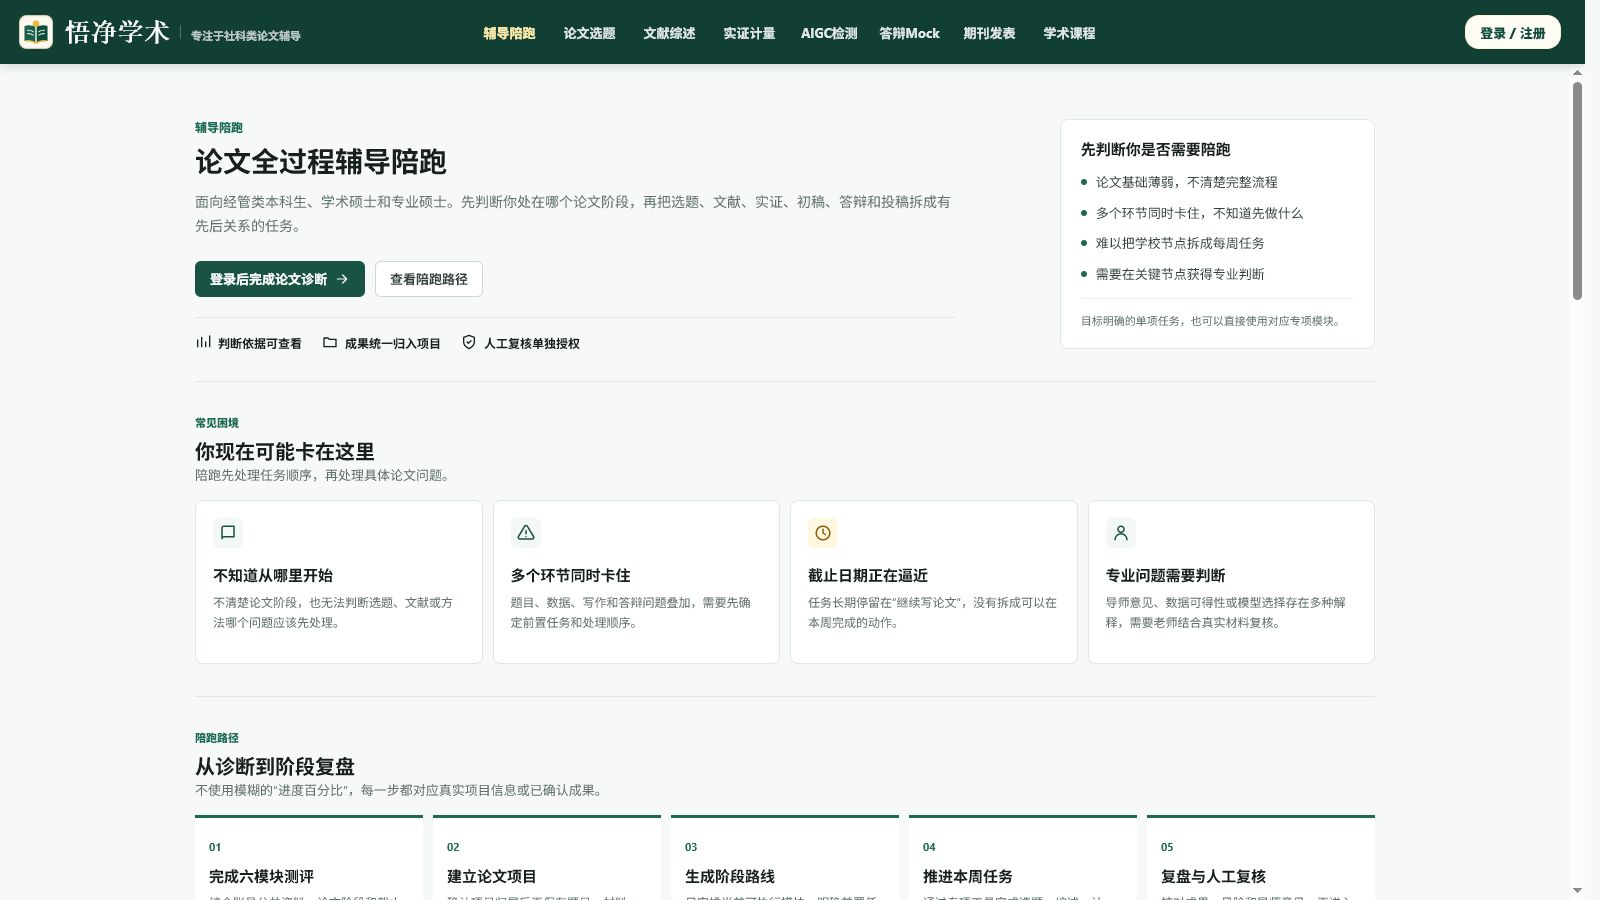Click step 03 生成阶段路线 heading
Image resolution: width=1600 pixels, height=900 pixels.
730,876
